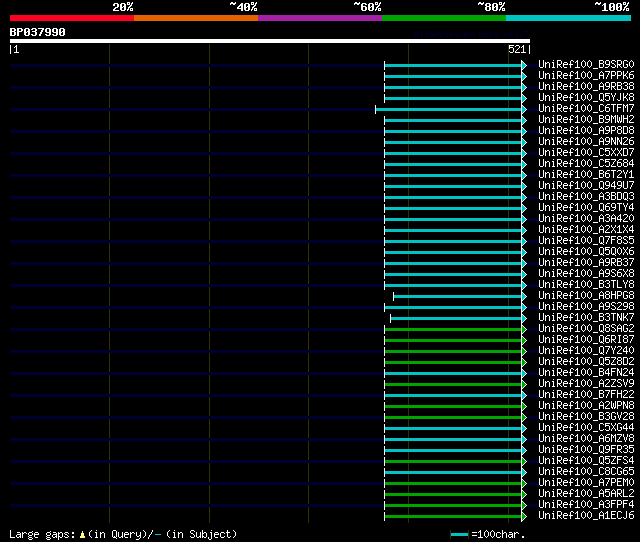
Task: Click UniRef100_A6MZV8 label
Action: tap(586, 439)
